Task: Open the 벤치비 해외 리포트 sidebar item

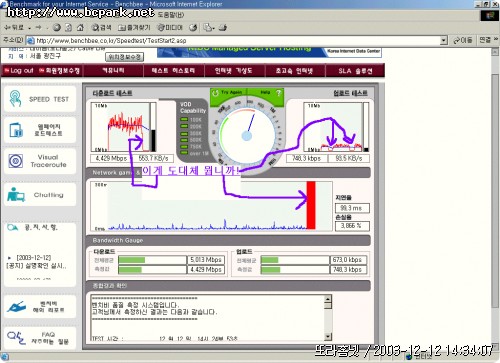Action: pos(40,307)
